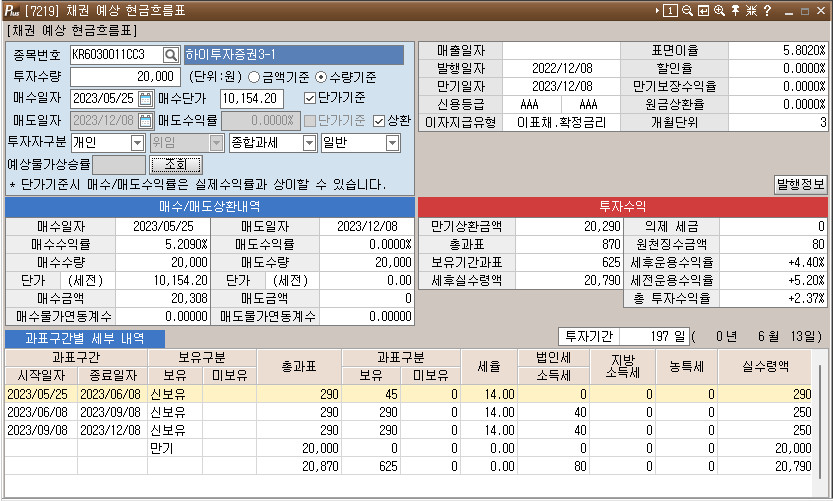Click the small triangle arrow before boxed 1
Image resolution: width=833 pixels, height=501 pixels.
pos(658,10)
